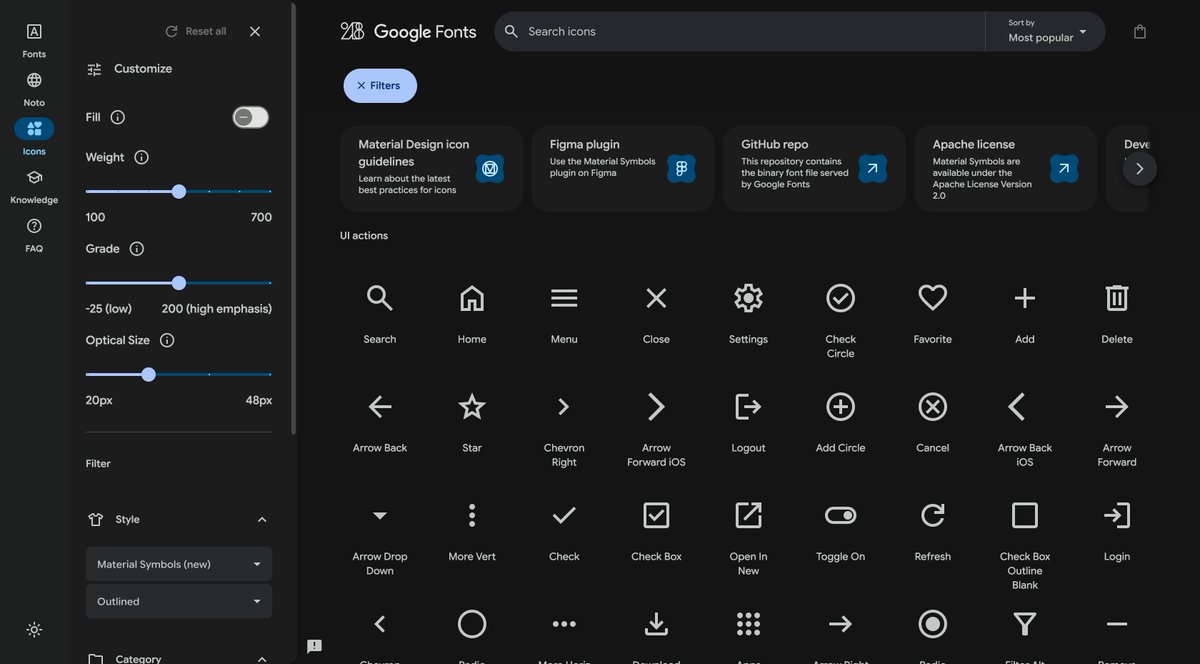Open the Sort by Most popular dropdown

(x=1046, y=31)
